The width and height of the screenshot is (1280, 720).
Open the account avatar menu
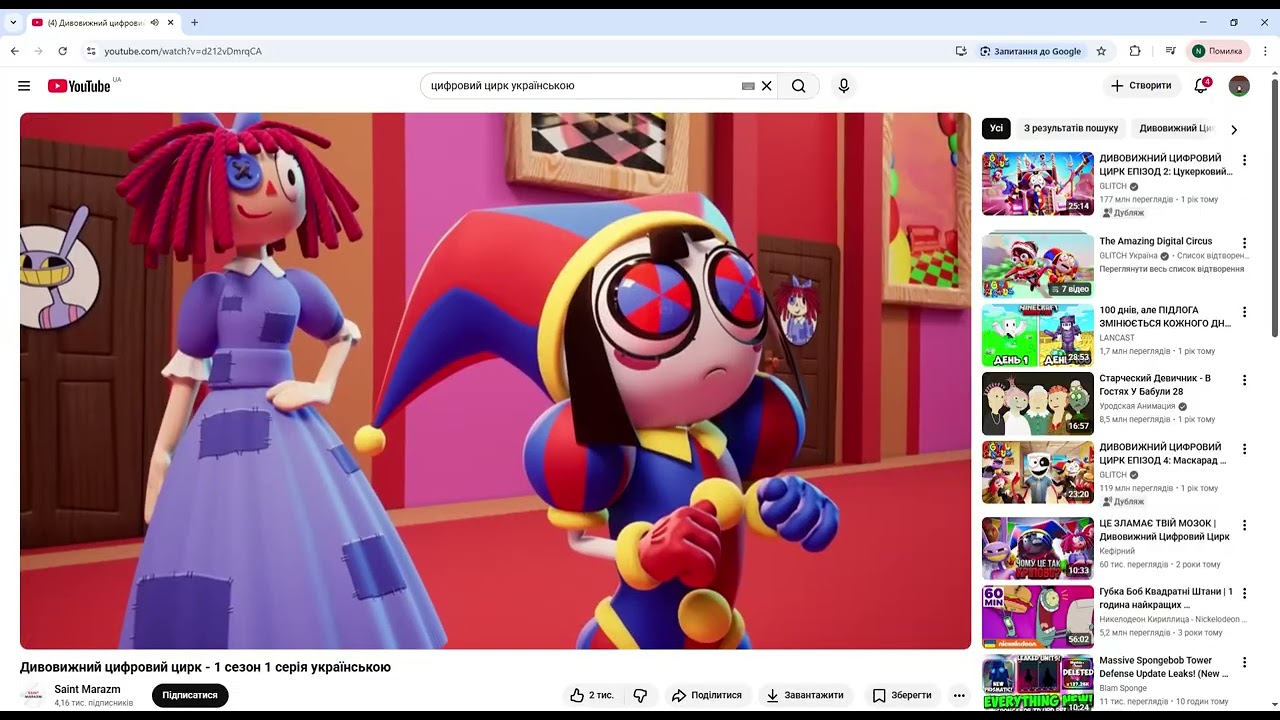(x=1239, y=86)
